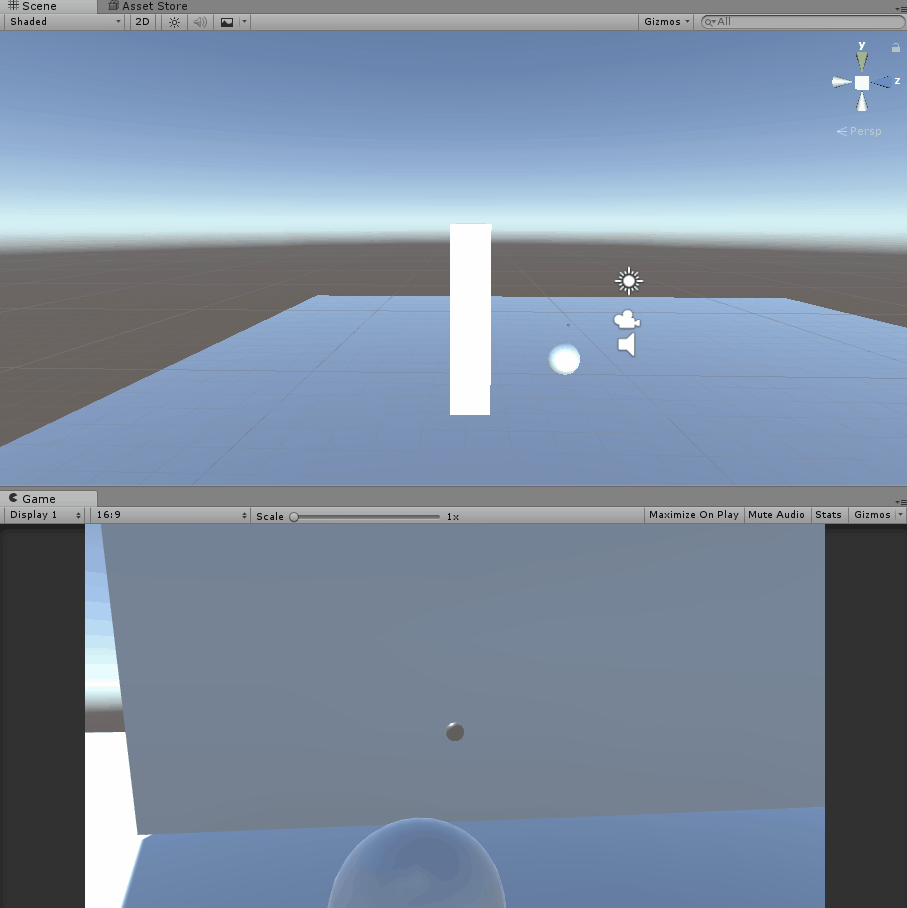Screen dimensions: 907x908
Task: Toggle the scene view rotation lock icon
Action: [x=895, y=47]
